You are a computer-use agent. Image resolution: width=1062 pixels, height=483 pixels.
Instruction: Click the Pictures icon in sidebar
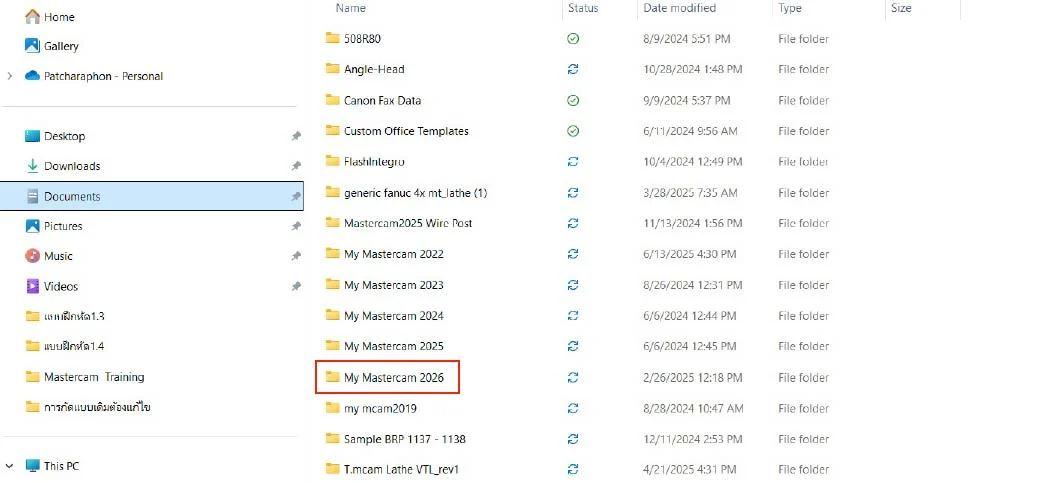[32, 226]
